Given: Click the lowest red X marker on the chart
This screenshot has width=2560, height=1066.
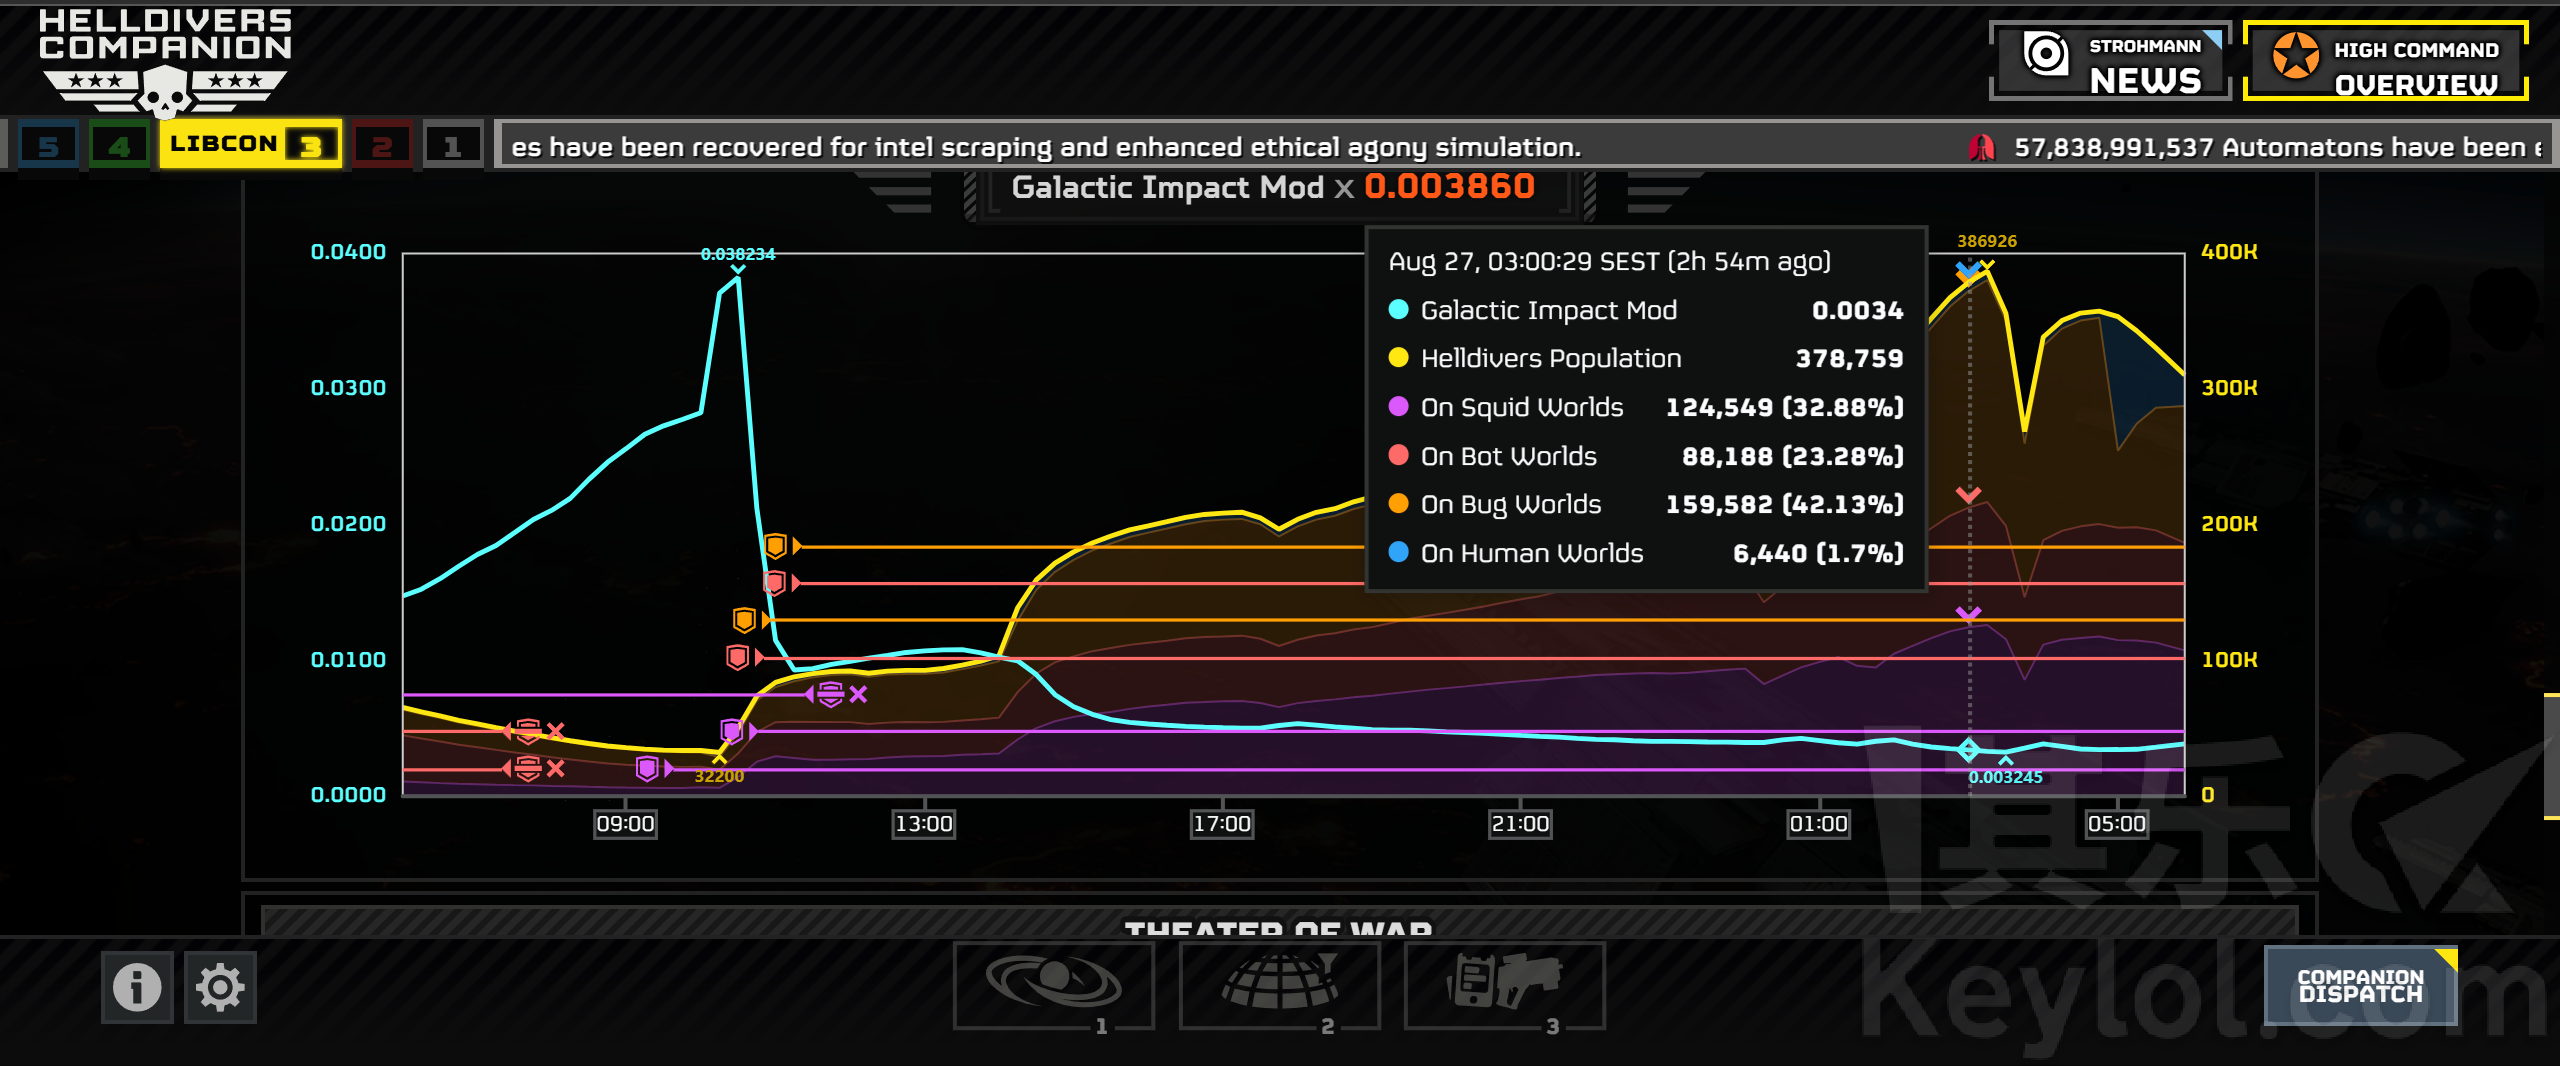Looking at the screenshot, I should pyautogui.click(x=556, y=769).
